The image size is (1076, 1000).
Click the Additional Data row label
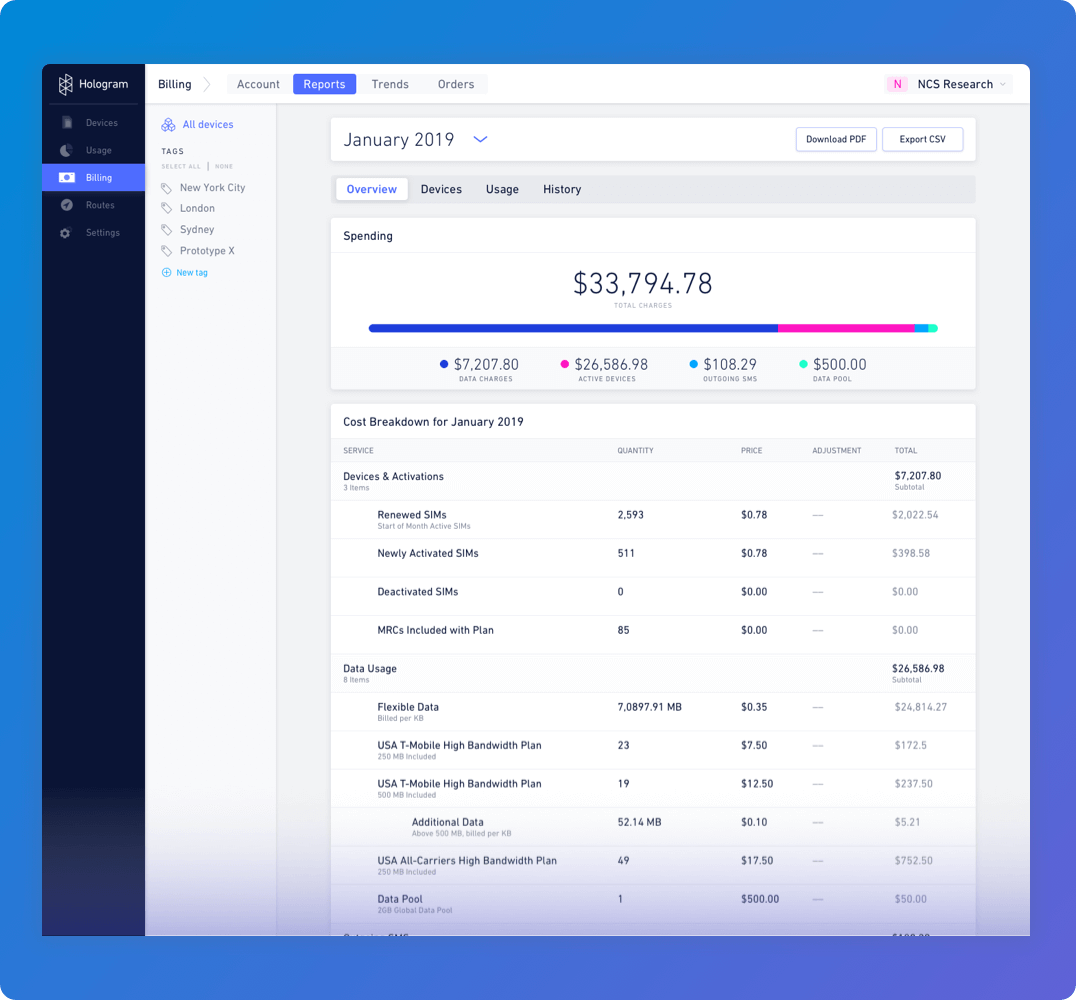tap(447, 822)
